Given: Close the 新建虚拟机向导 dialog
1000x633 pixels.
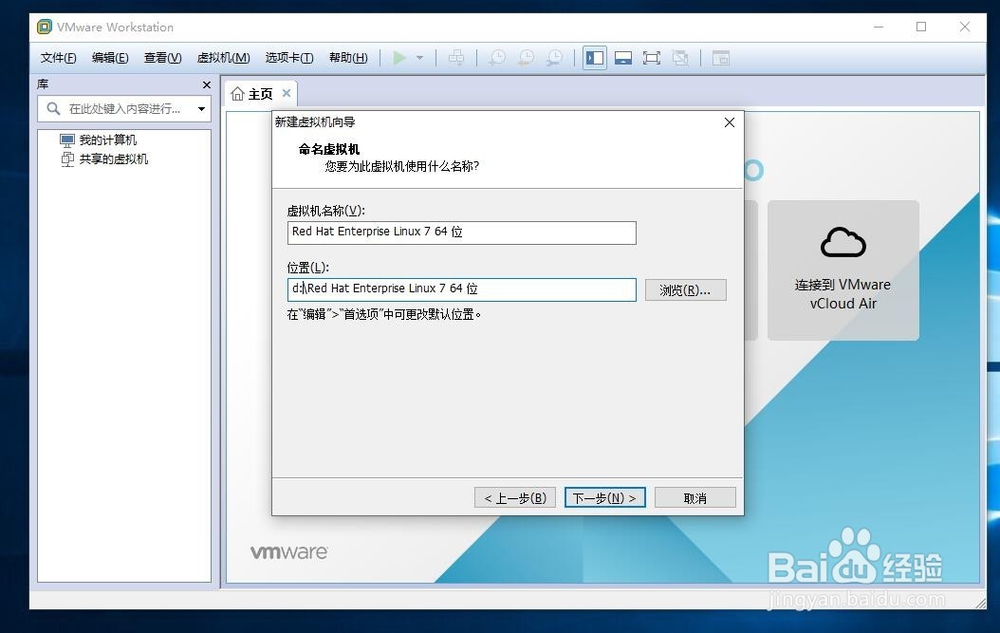Looking at the screenshot, I should 730,122.
